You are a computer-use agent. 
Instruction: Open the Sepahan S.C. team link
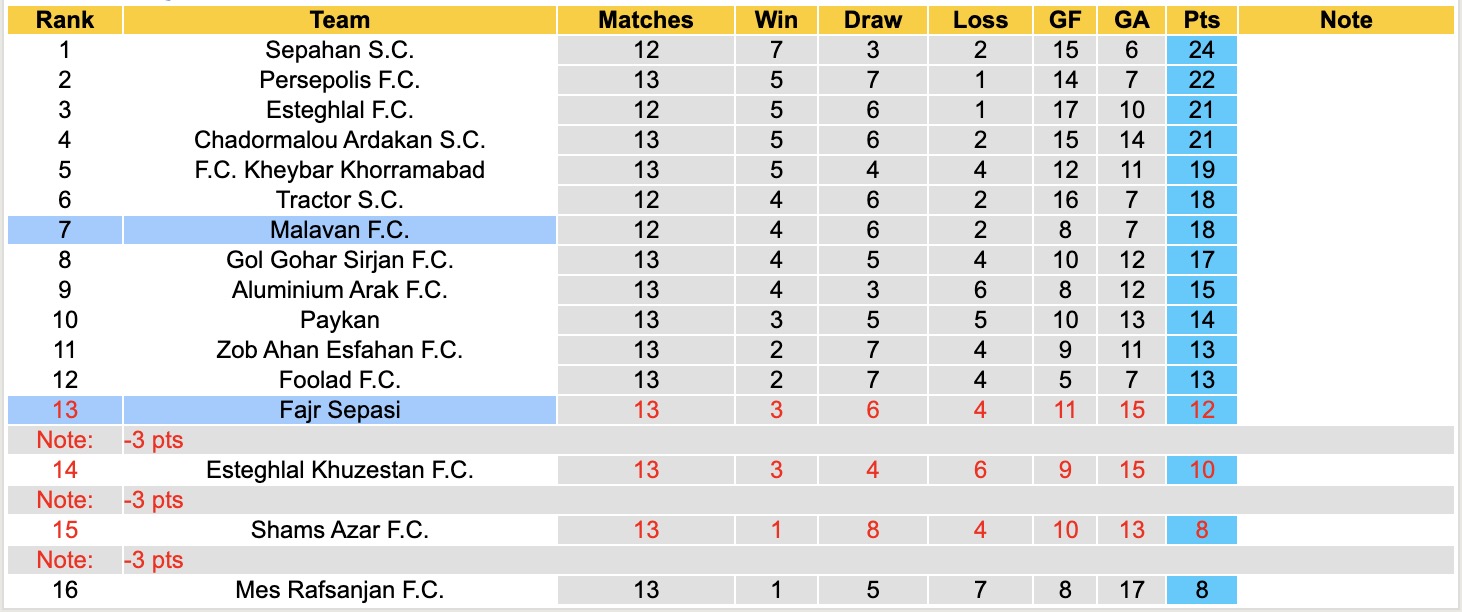(x=339, y=50)
